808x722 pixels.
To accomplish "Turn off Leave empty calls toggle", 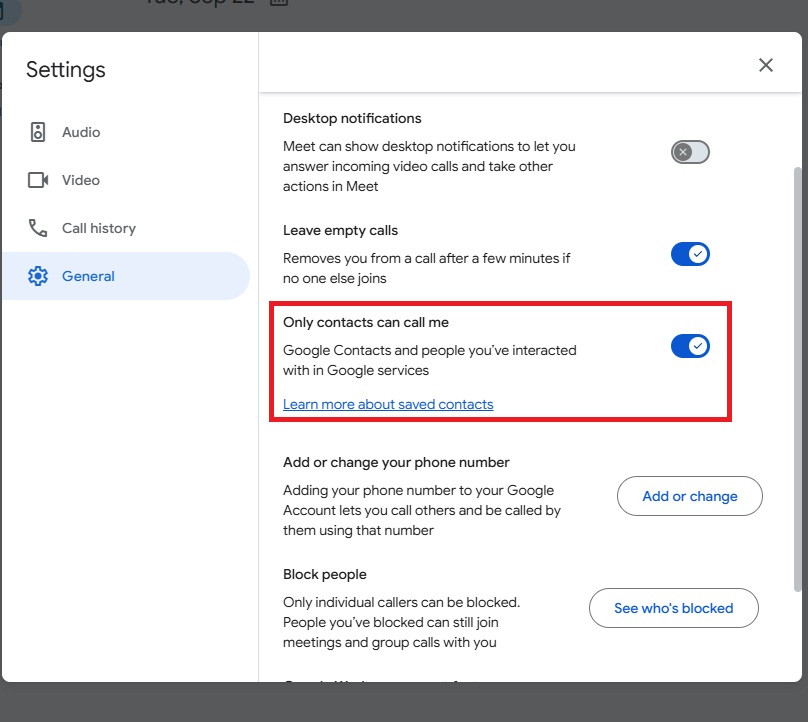I will (690, 254).
